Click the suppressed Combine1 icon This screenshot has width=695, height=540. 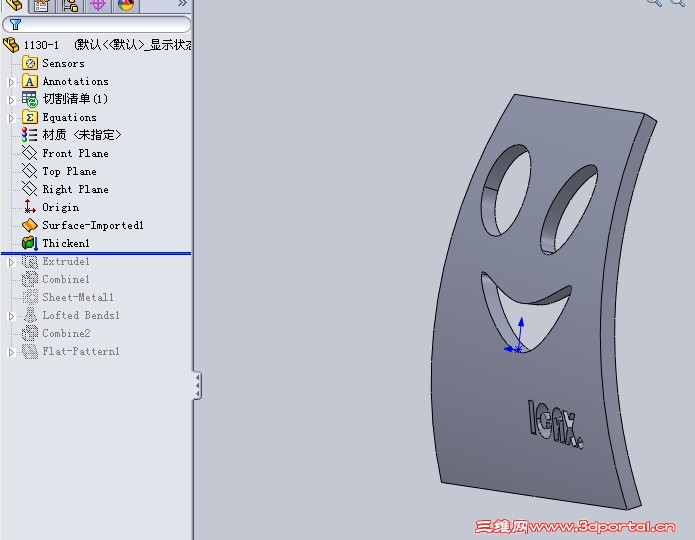pos(30,279)
